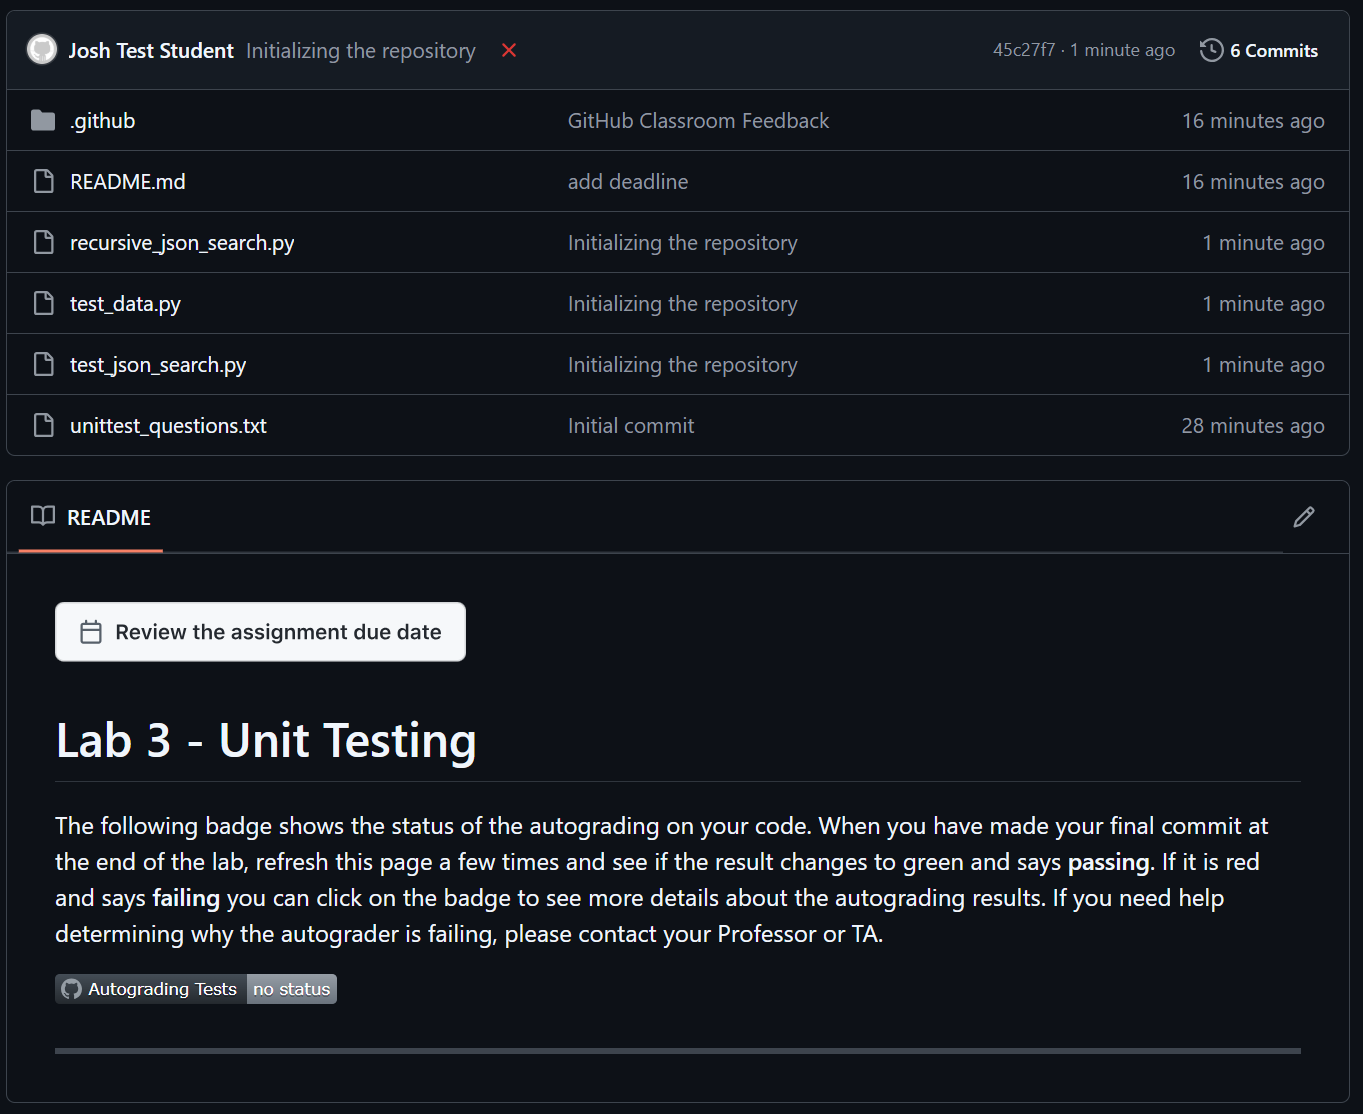Open the test_json_search.py file
Viewport: 1363px width, 1114px height.
pos(157,364)
